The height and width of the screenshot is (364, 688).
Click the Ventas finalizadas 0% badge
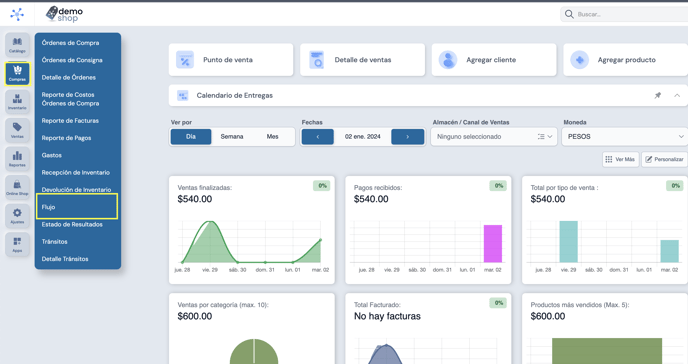(322, 186)
